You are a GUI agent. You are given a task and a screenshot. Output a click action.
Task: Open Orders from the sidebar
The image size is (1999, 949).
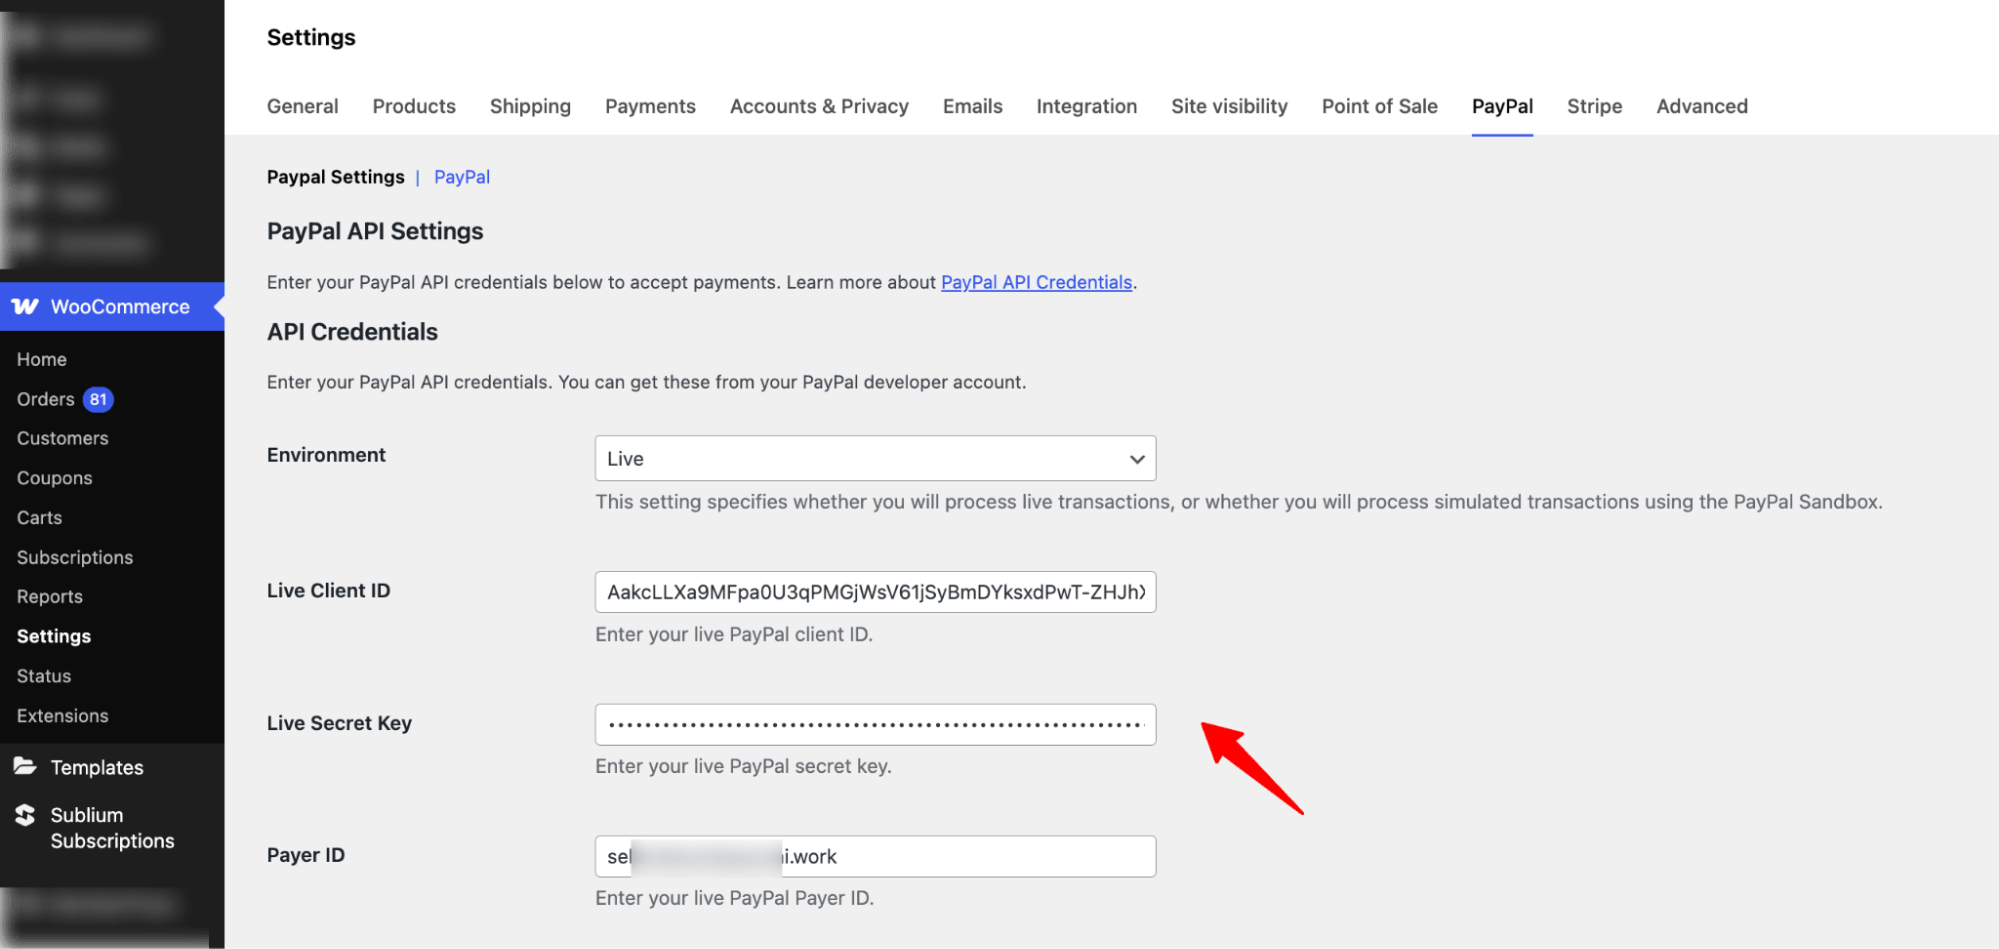[45, 398]
